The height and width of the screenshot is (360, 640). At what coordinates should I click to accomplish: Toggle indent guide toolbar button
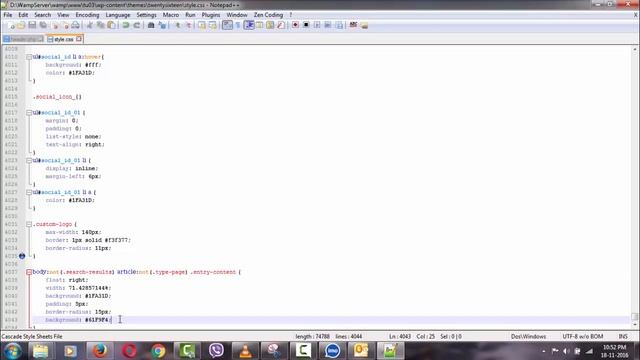tap(249, 25)
